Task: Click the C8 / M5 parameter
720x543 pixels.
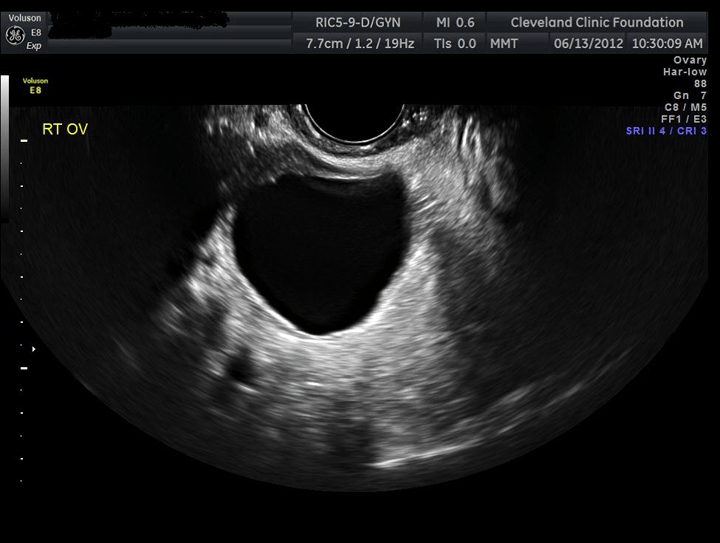Action: coord(686,107)
